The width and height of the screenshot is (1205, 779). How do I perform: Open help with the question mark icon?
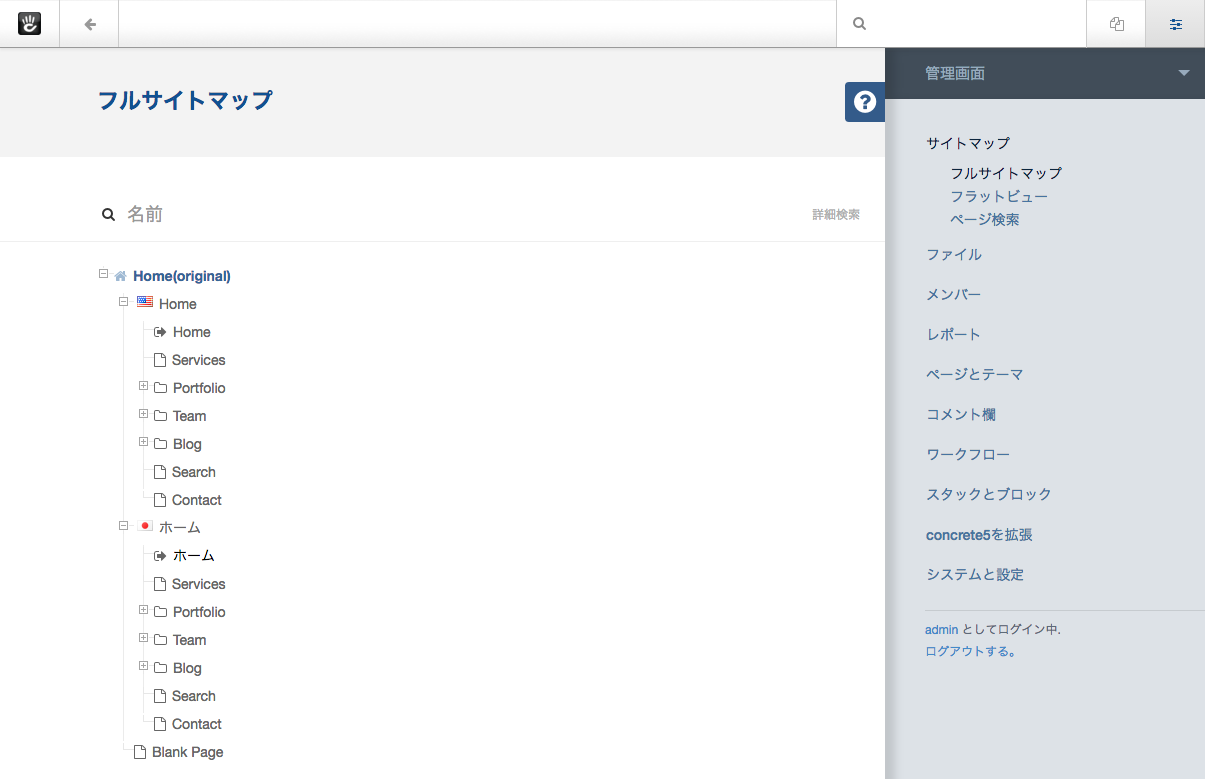point(865,102)
